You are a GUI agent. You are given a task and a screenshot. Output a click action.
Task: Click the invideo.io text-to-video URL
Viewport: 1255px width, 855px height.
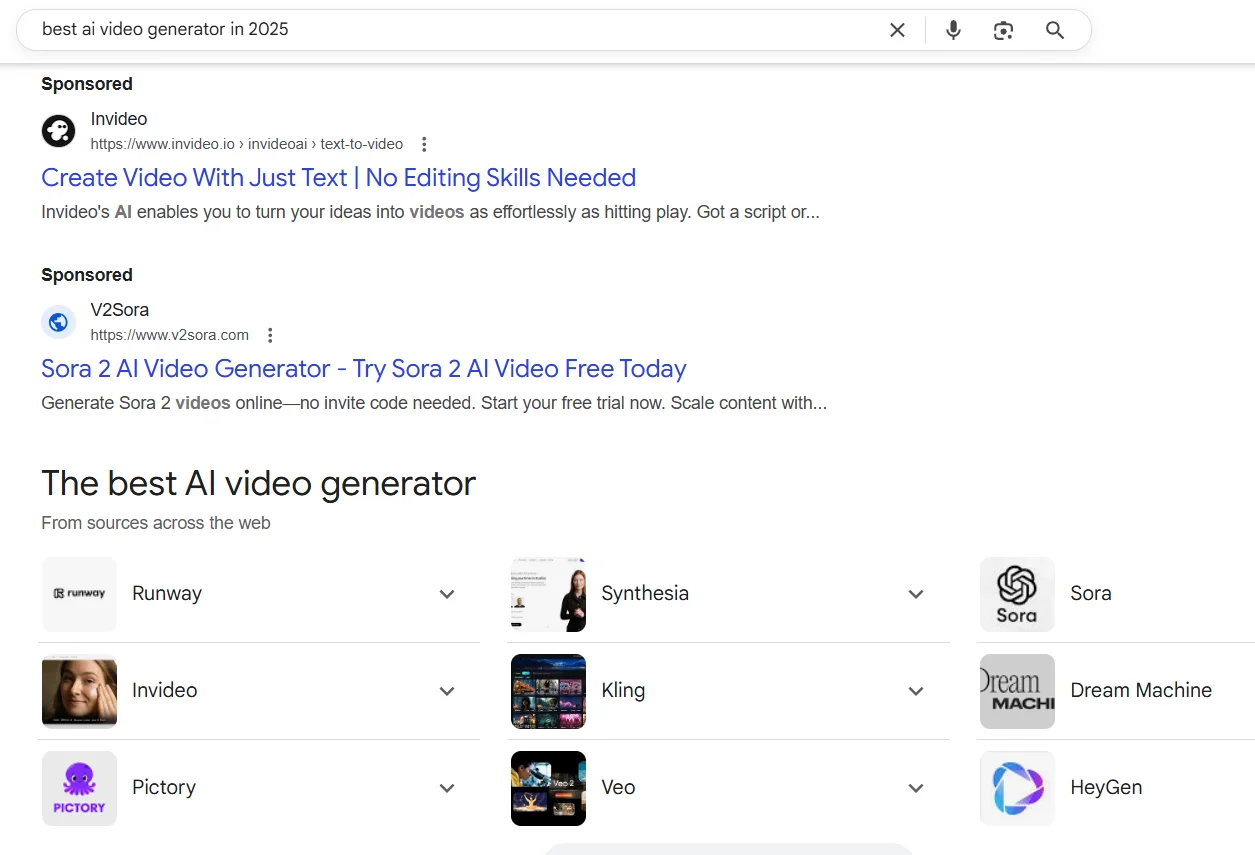246,144
